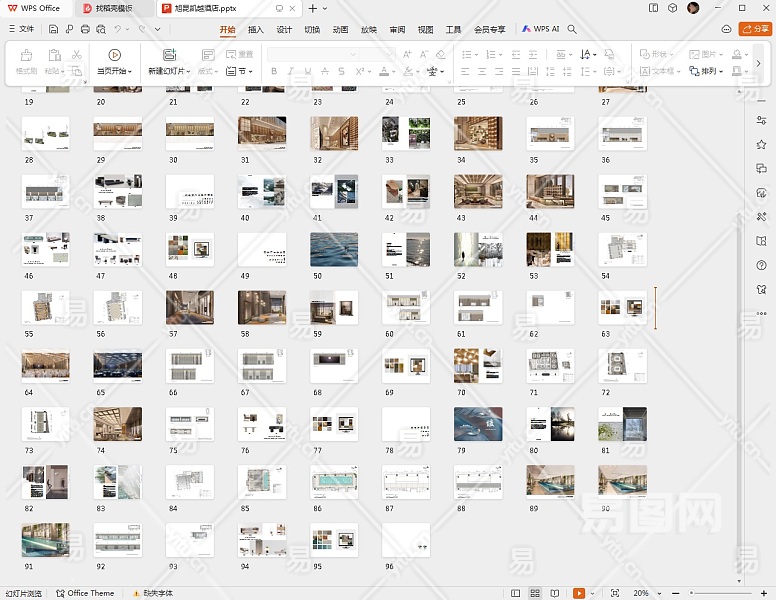This screenshot has width=776, height=600.
Task: Open the help question mark icon in sidebar
Action: click(762, 264)
